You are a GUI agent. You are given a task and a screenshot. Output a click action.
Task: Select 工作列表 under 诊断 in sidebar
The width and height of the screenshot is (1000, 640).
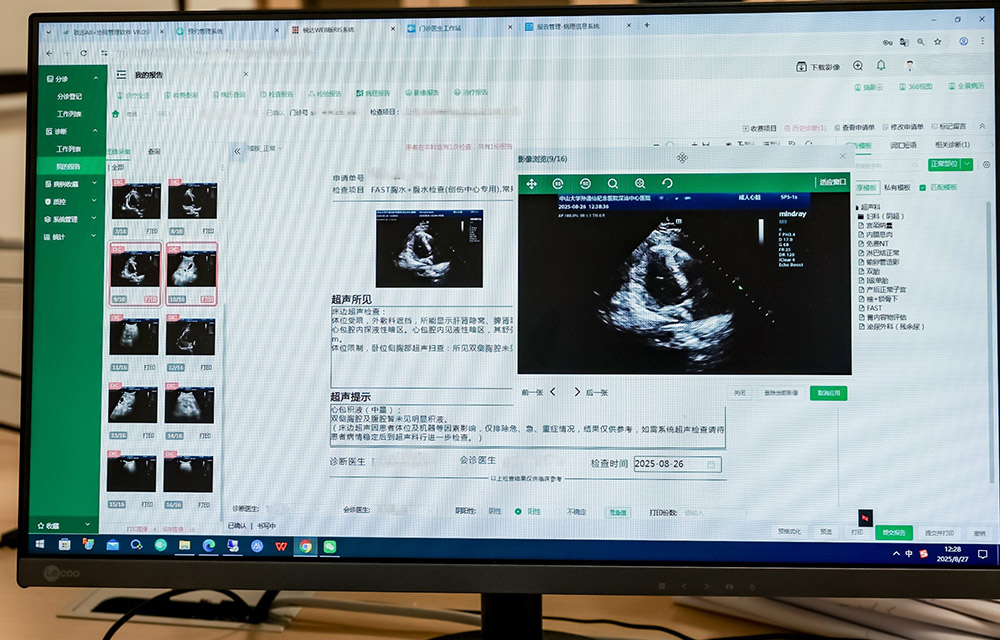[68, 148]
